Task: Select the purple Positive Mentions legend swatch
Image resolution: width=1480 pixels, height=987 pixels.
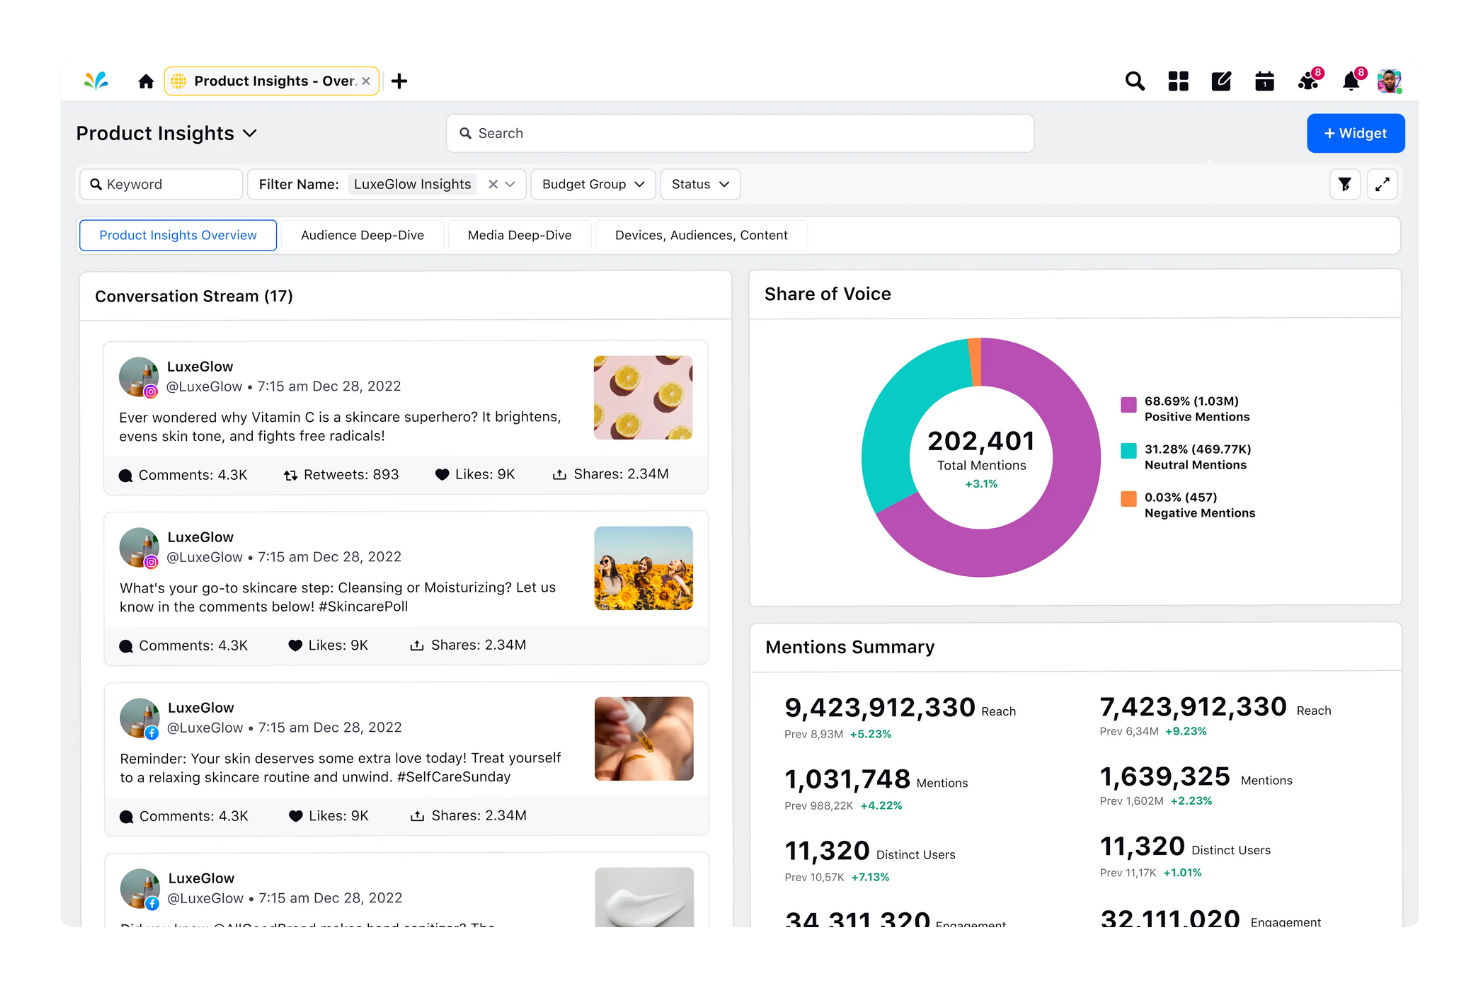Action: [x=1128, y=404]
